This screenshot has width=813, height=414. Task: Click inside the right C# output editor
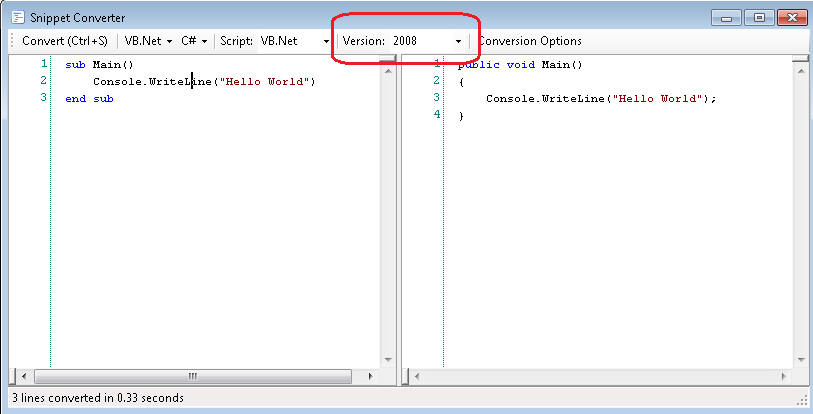620,220
